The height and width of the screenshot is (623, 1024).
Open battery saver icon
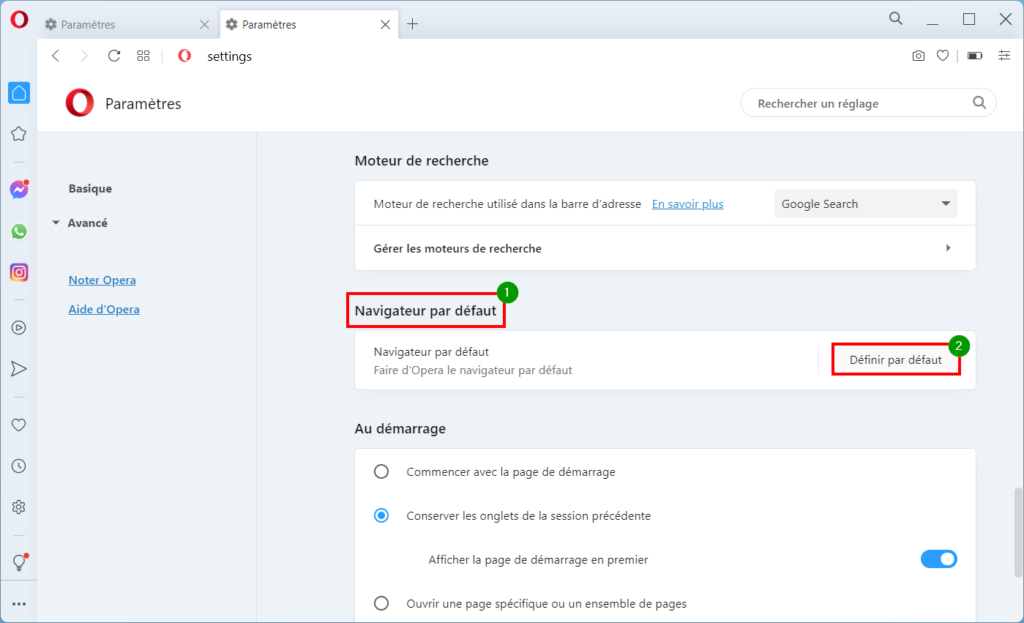point(975,56)
